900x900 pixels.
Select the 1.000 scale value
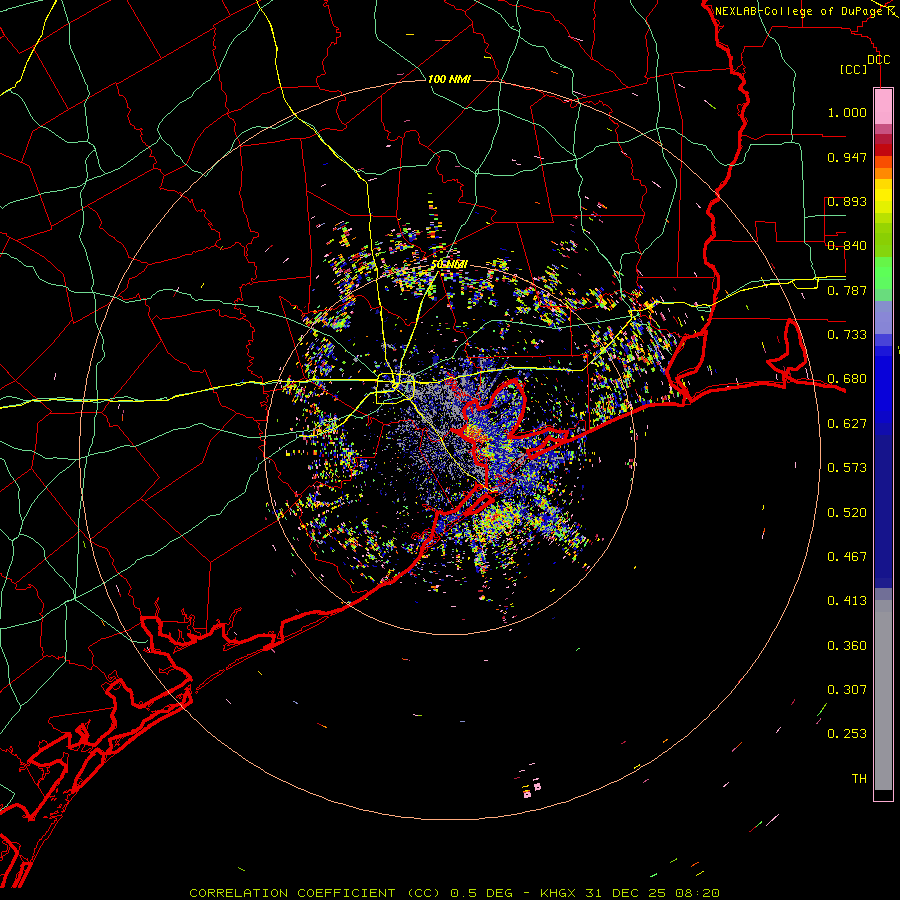tap(847, 112)
